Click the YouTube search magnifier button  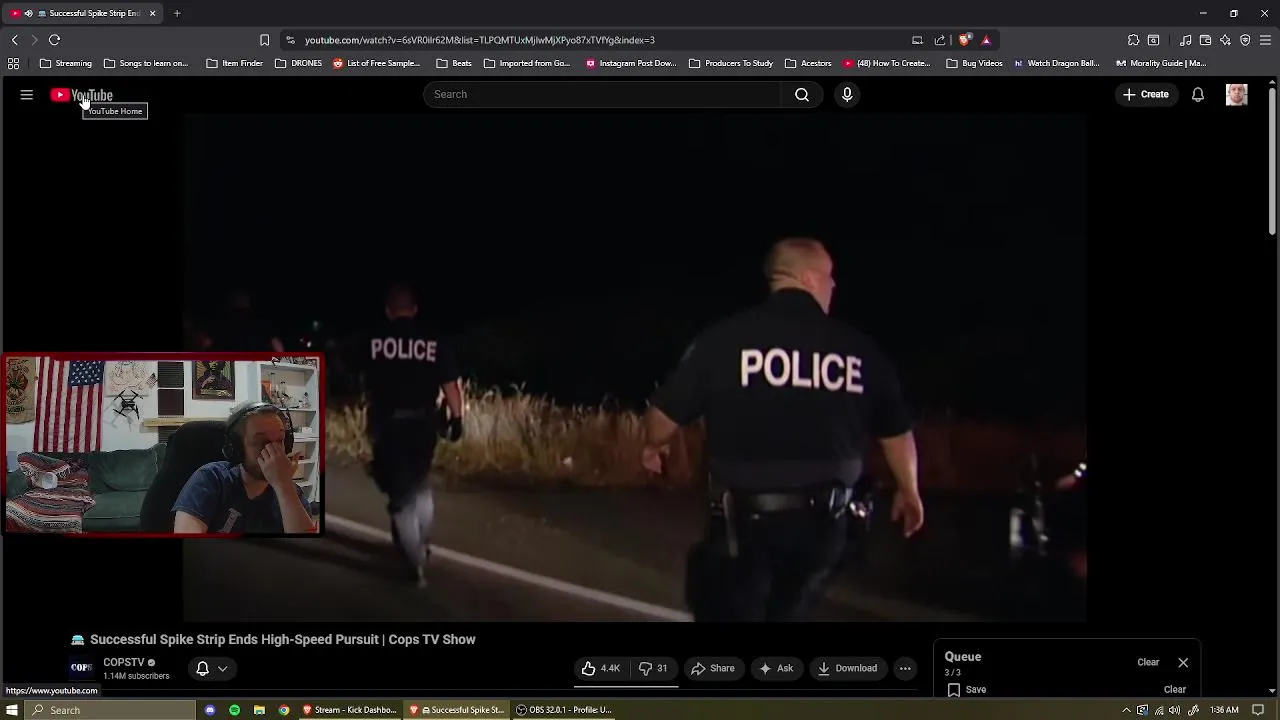802,94
